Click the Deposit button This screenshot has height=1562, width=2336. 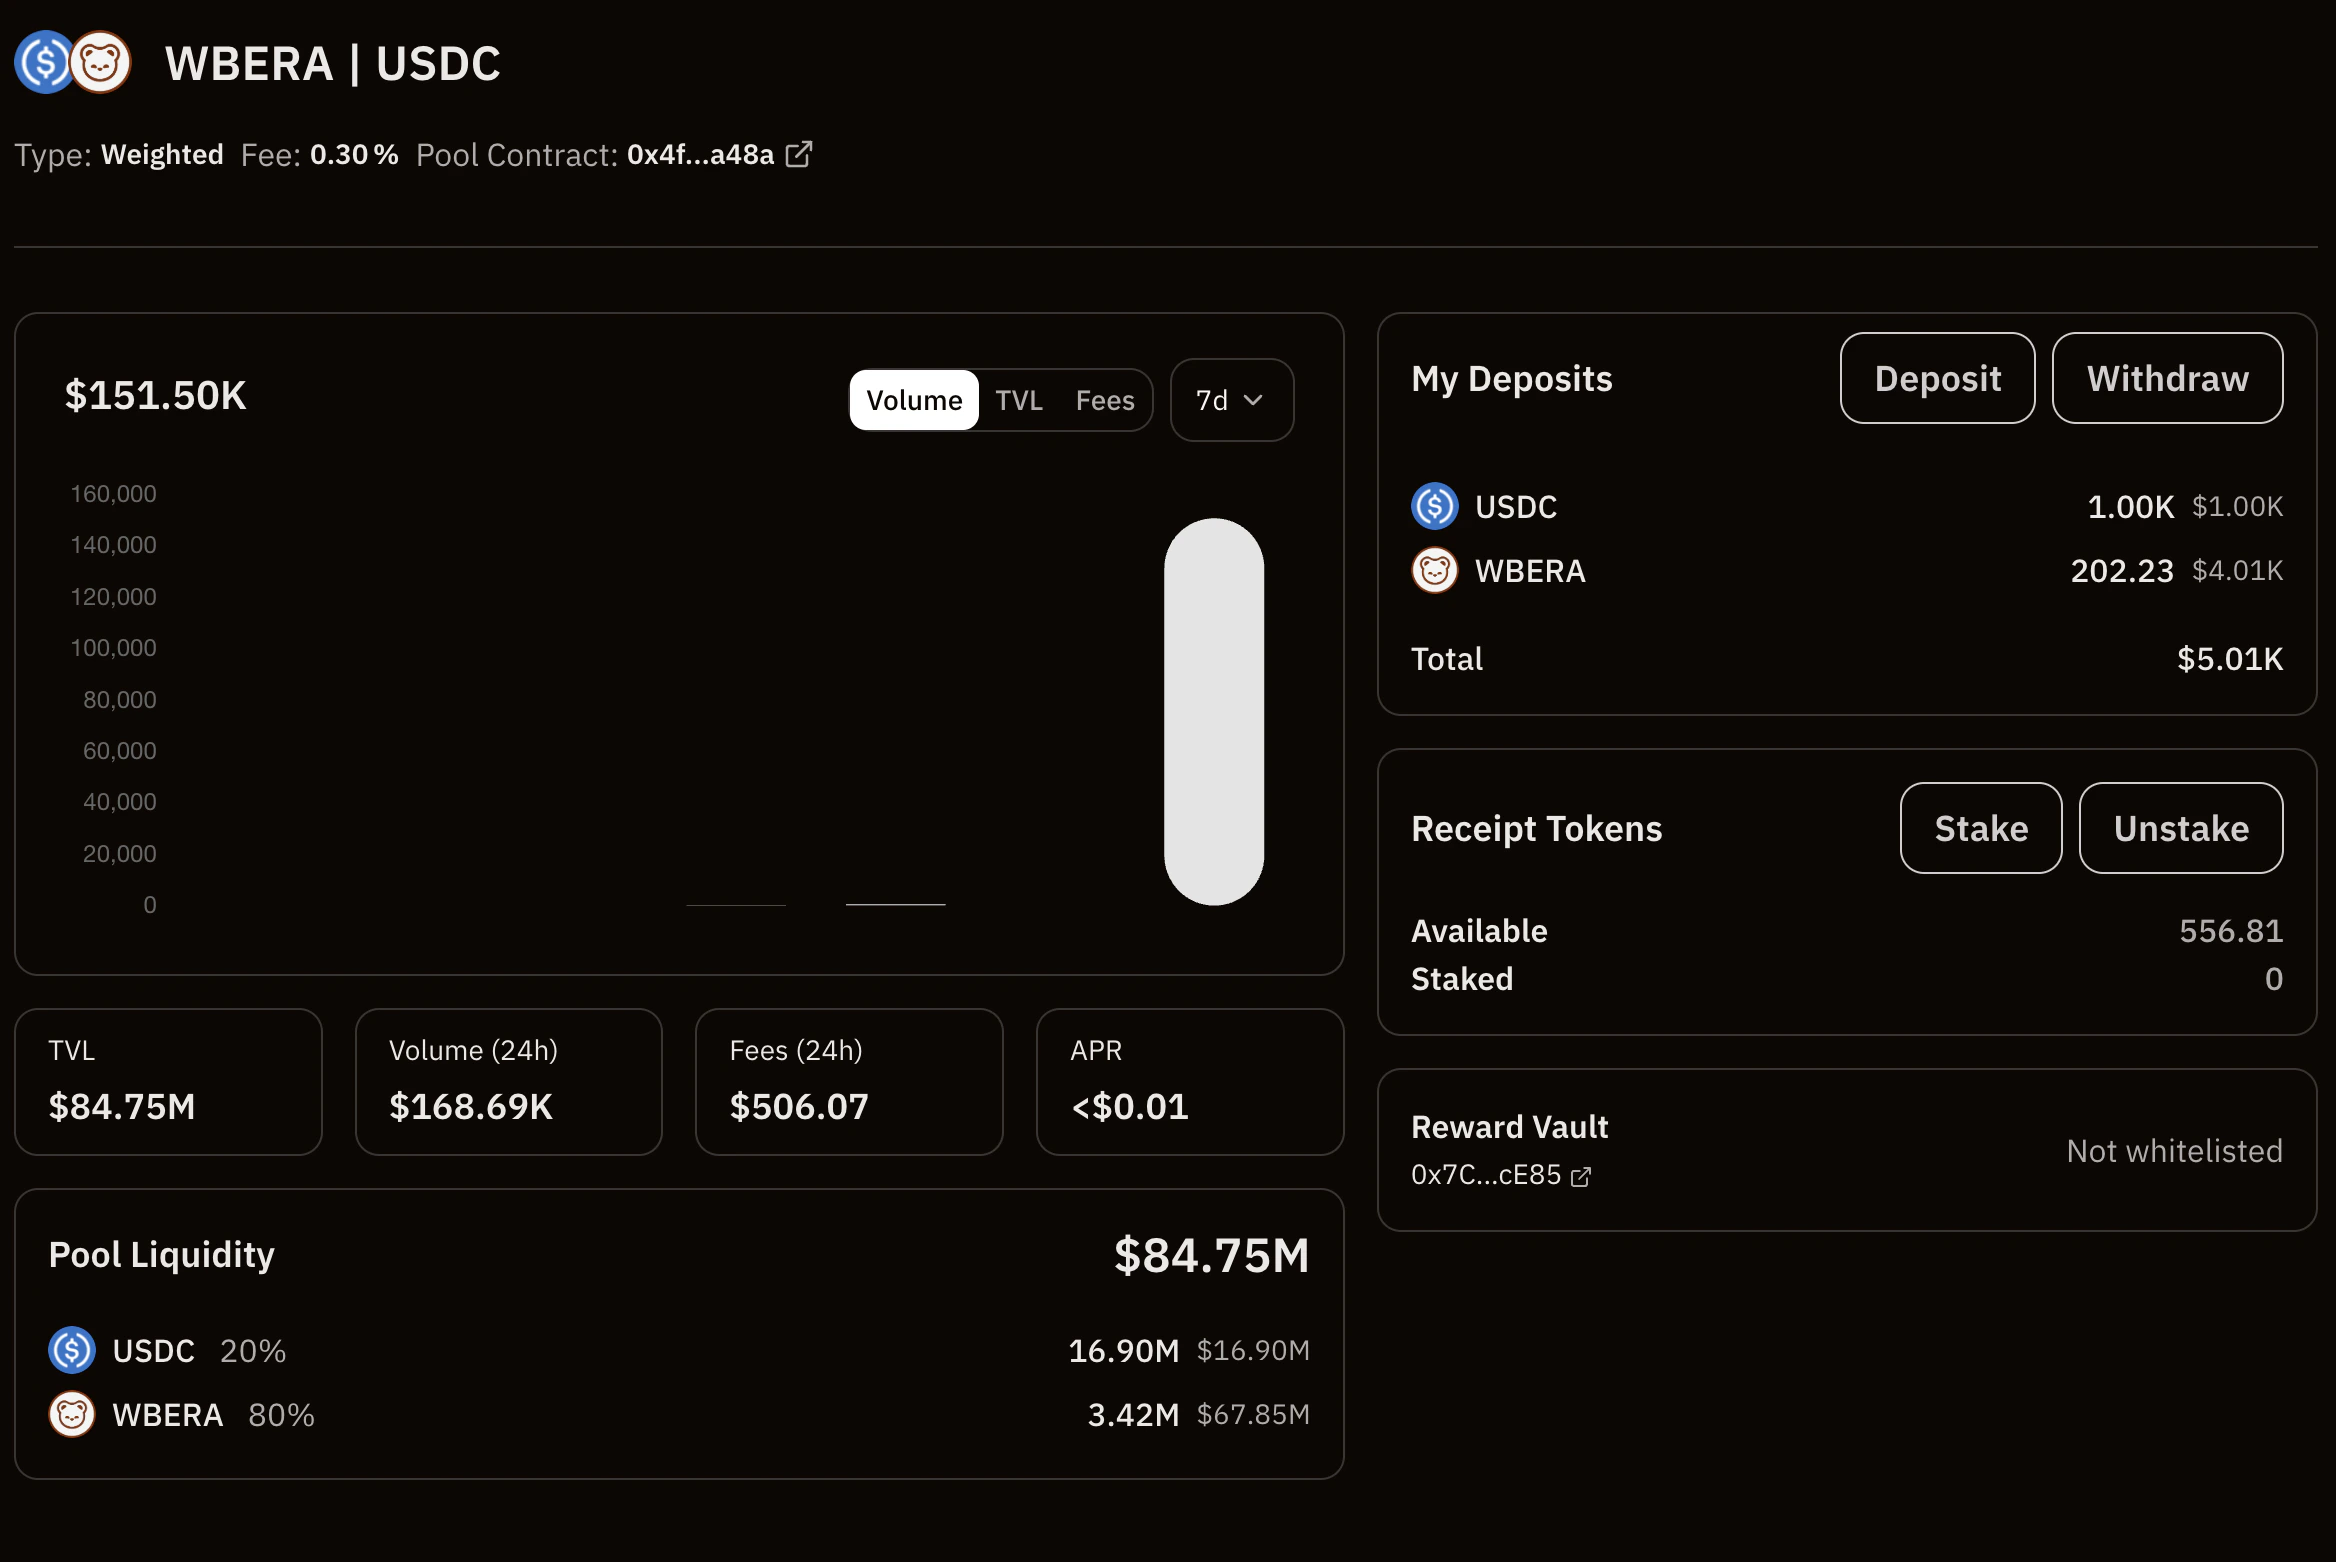click(1937, 377)
